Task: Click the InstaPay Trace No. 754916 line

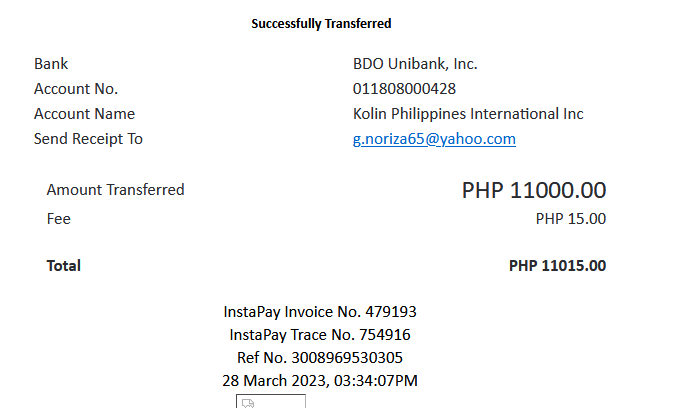Action: tap(320, 335)
